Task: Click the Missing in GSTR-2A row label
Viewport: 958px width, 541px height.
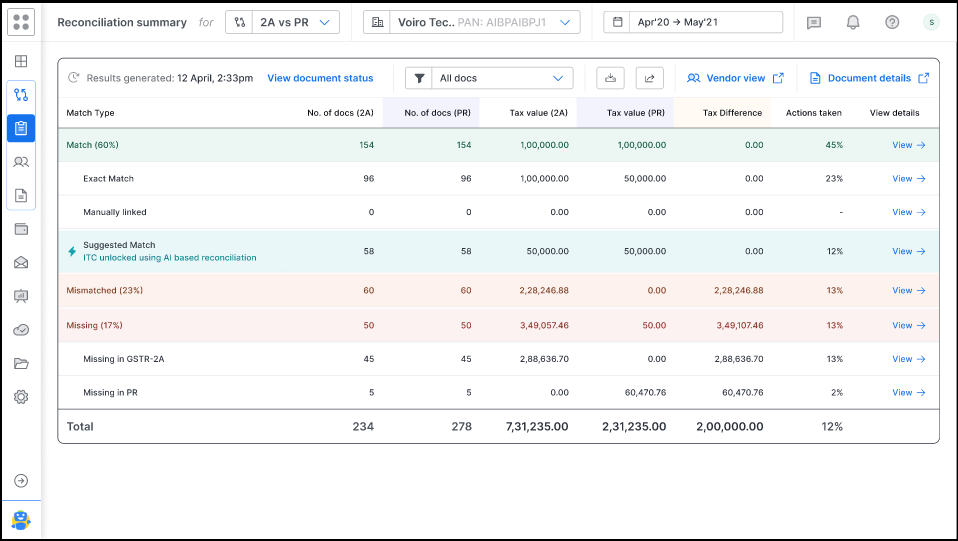Action: pyautogui.click(x=123, y=359)
